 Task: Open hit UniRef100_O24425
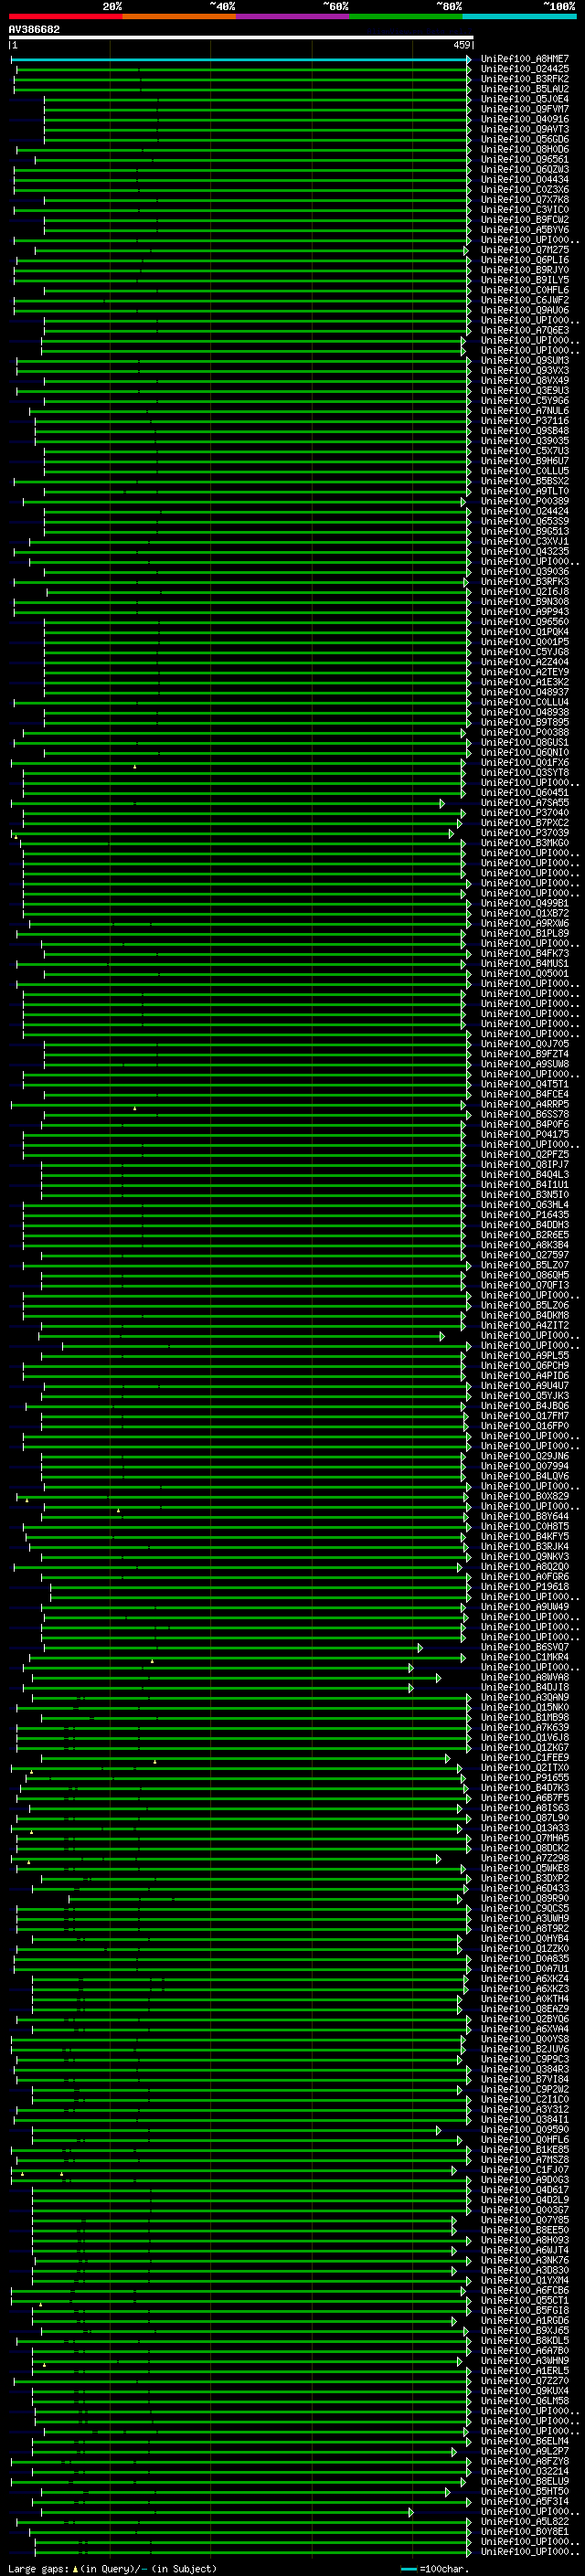click(525, 69)
